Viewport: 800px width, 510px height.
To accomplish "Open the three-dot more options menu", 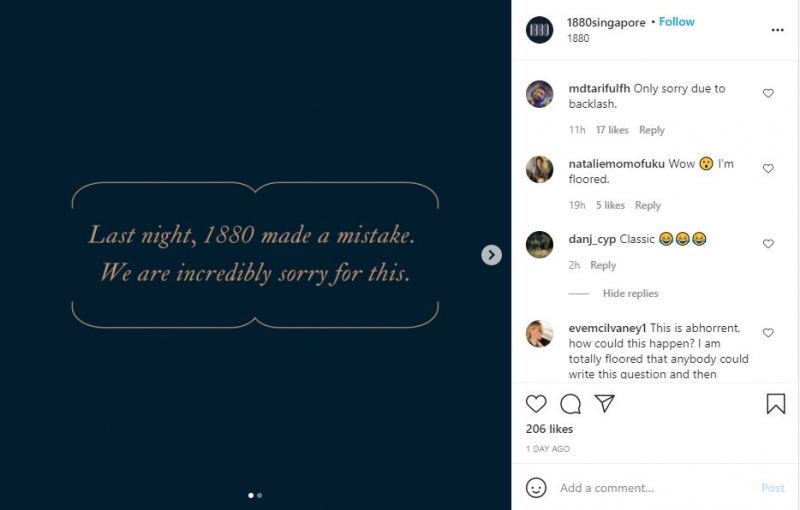I will pyautogui.click(x=777, y=30).
